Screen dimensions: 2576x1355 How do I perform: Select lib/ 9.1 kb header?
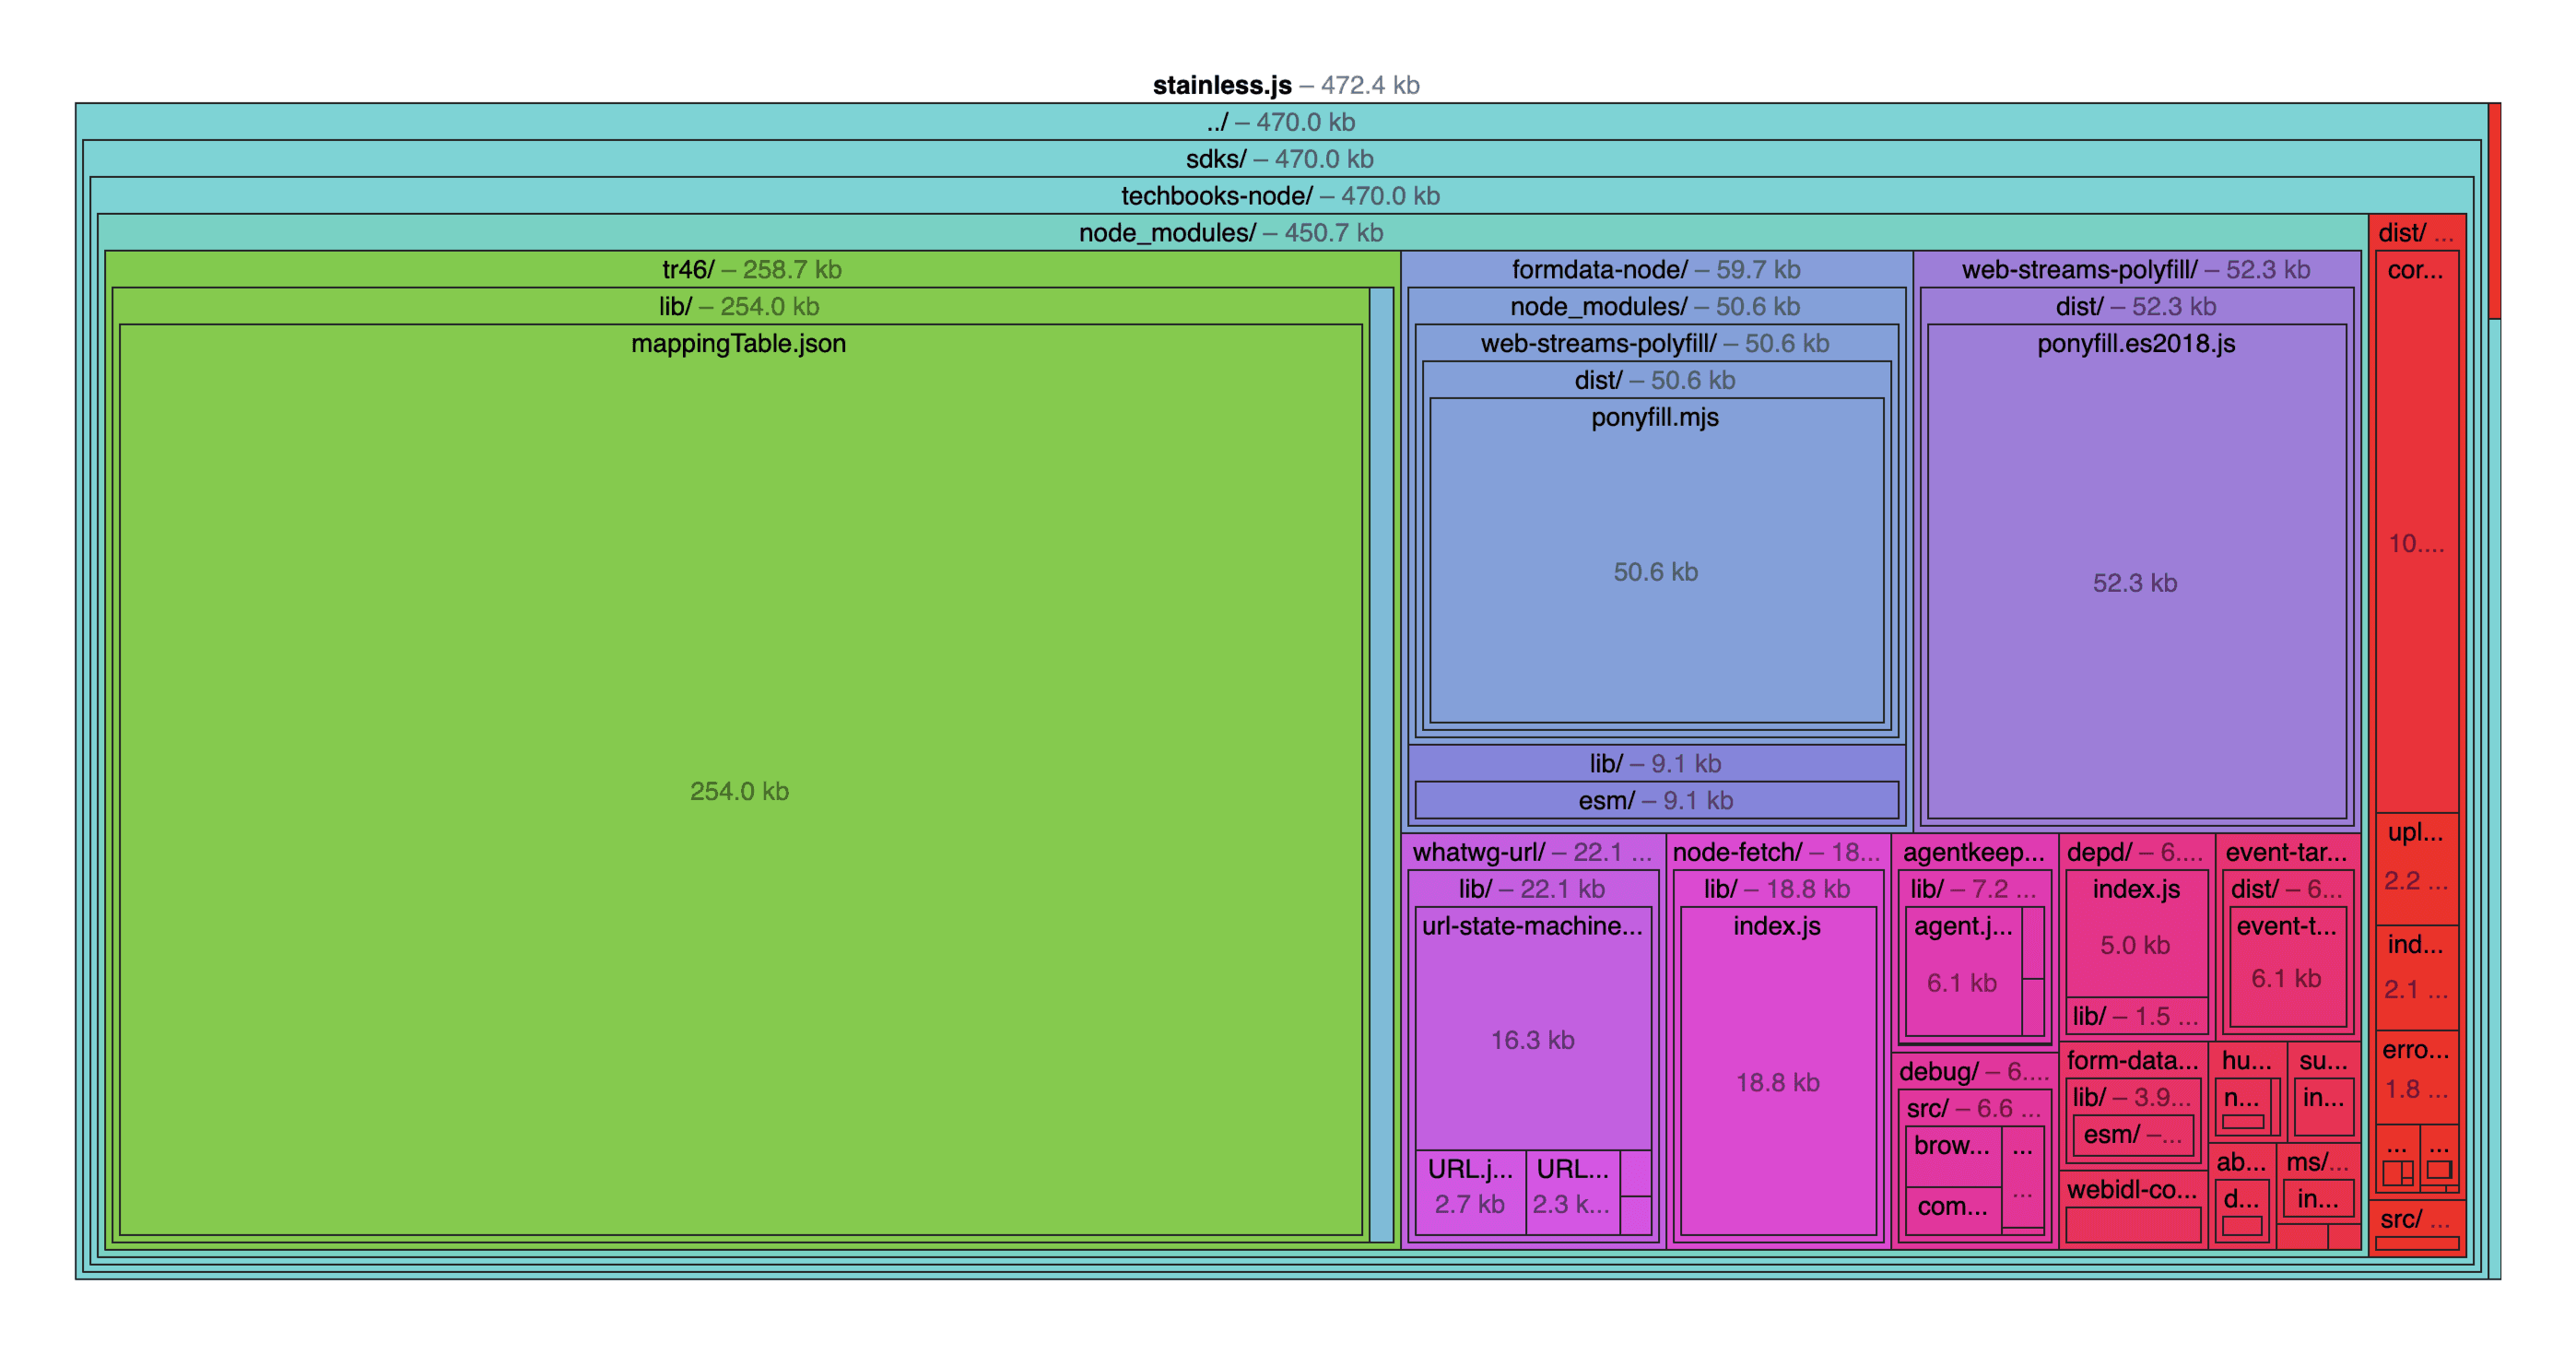point(1656,764)
